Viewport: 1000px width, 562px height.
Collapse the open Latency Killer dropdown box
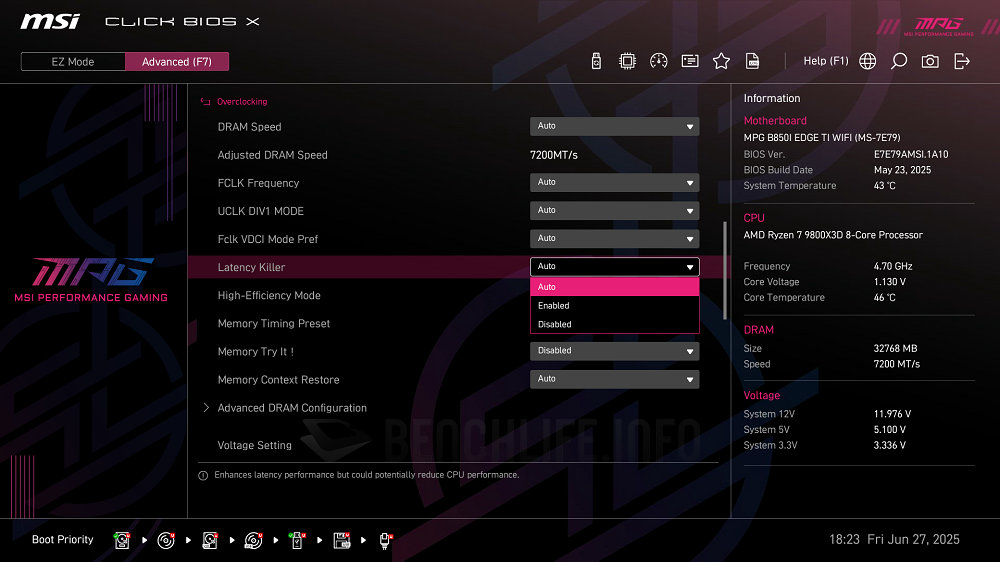click(x=614, y=267)
